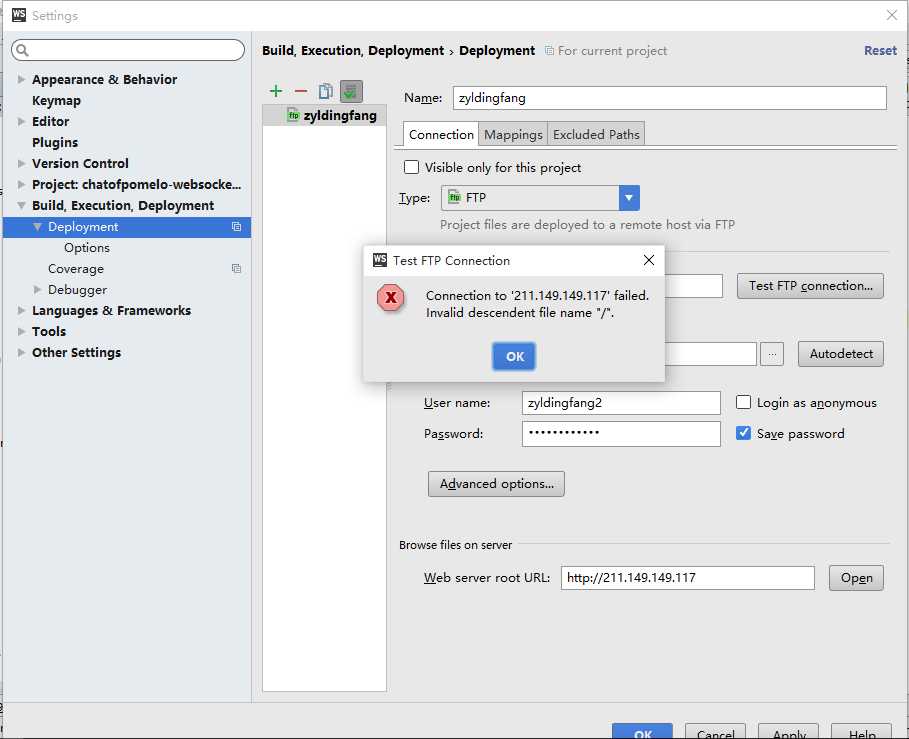Switch to the Mappings tab
The width and height of the screenshot is (909, 739).
coord(513,134)
